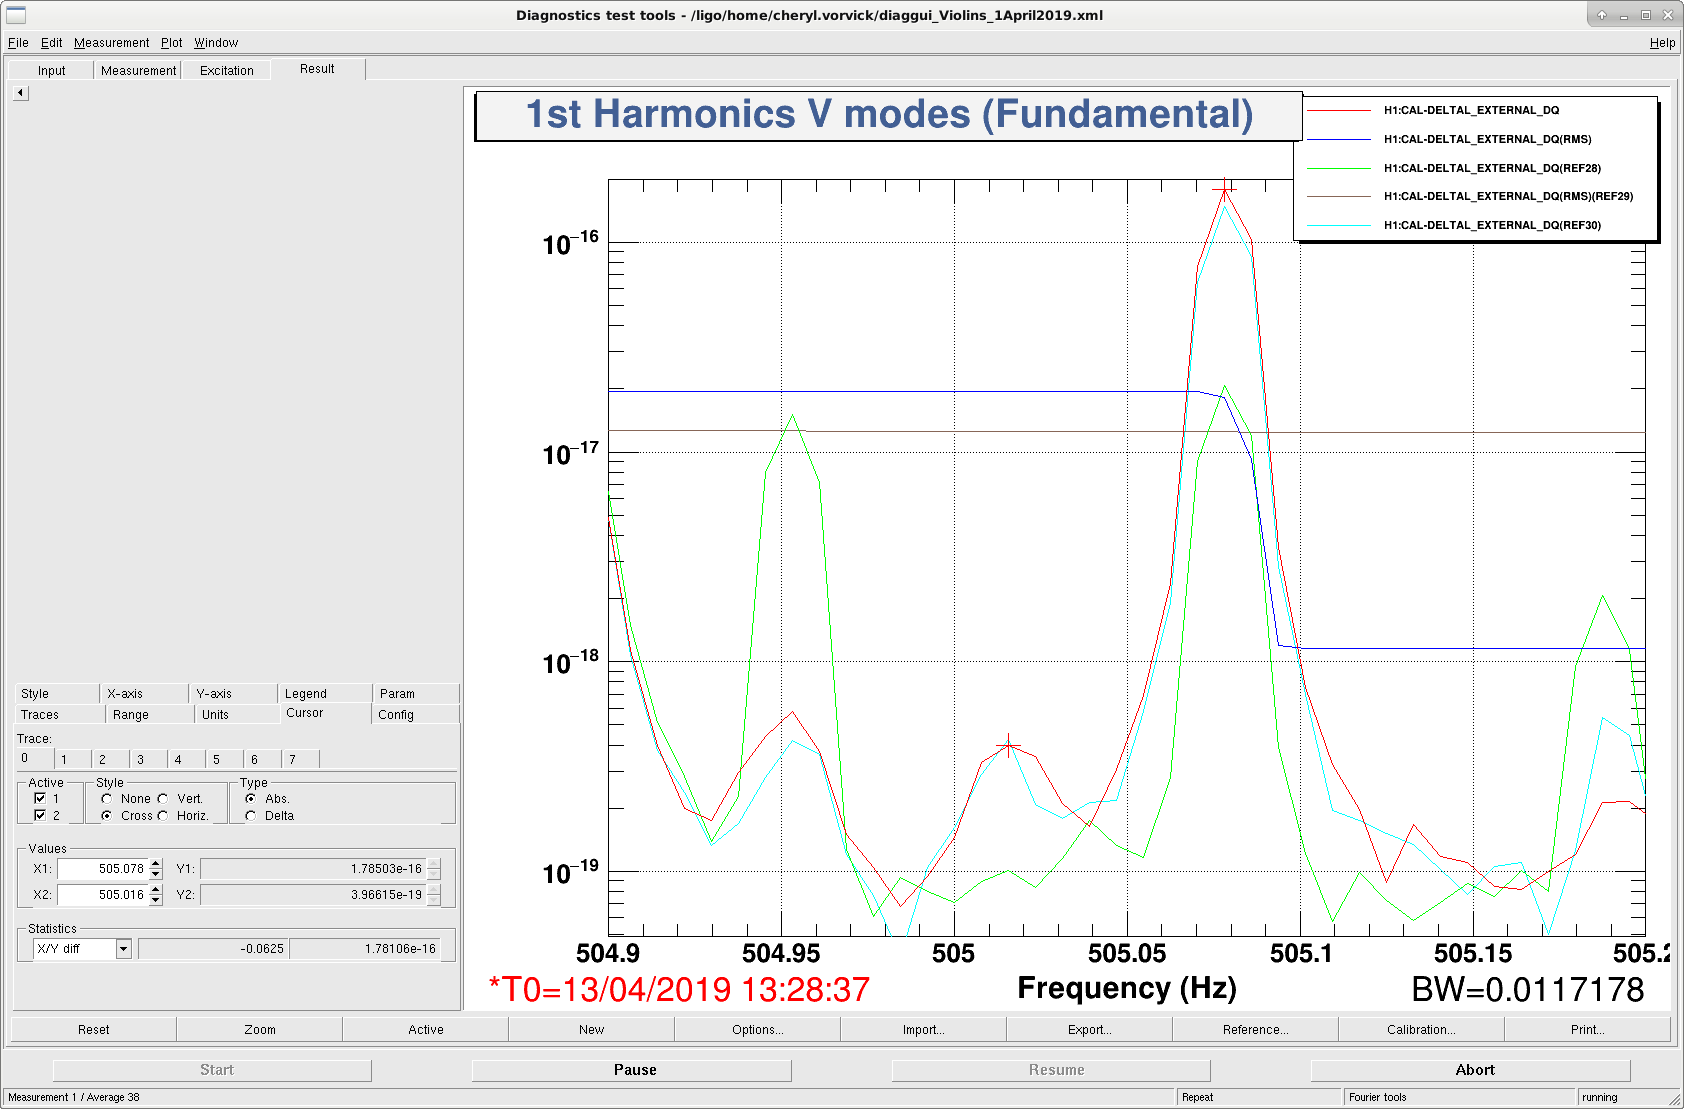Click the Calibration... button
This screenshot has width=1684, height=1109.
(1421, 1029)
